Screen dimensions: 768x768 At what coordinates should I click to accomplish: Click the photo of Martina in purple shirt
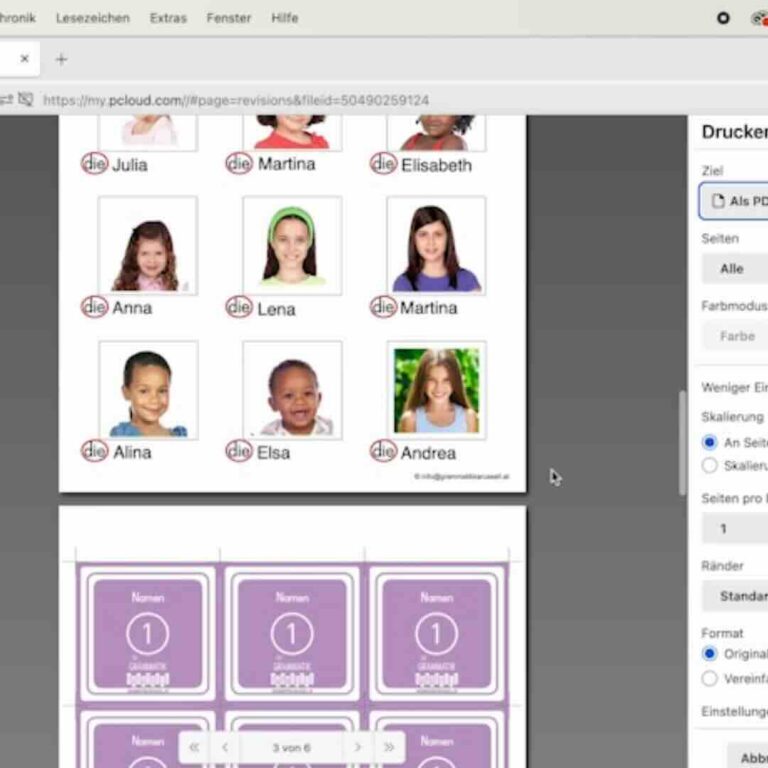(x=436, y=245)
